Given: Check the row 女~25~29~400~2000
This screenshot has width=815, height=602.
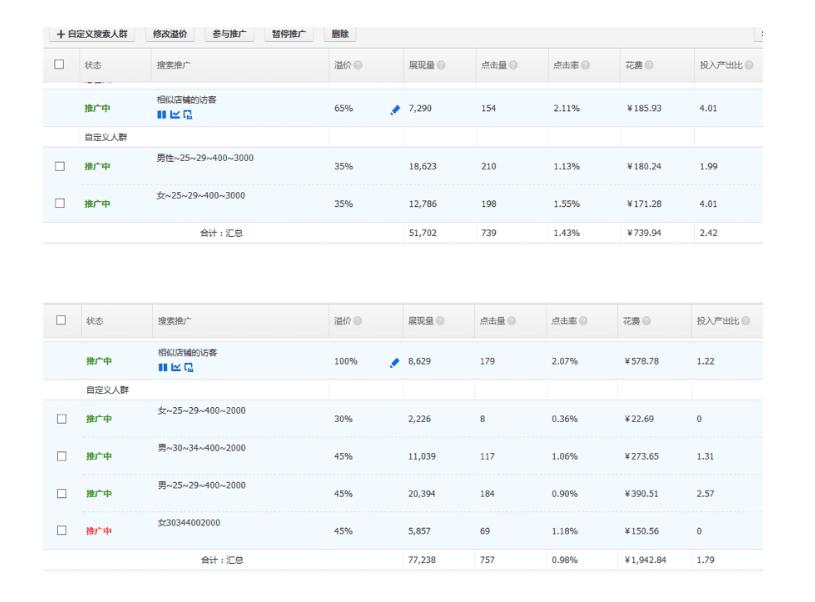Looking at the screenshot, I should (x=61, y=419).
